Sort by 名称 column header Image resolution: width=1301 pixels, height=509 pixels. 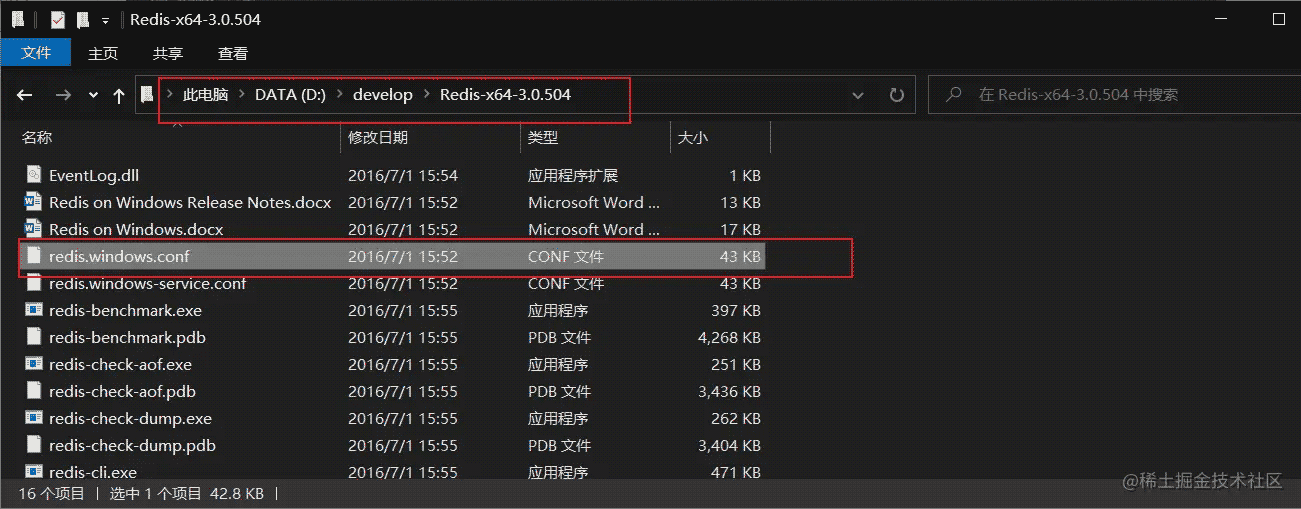(37, 137)
